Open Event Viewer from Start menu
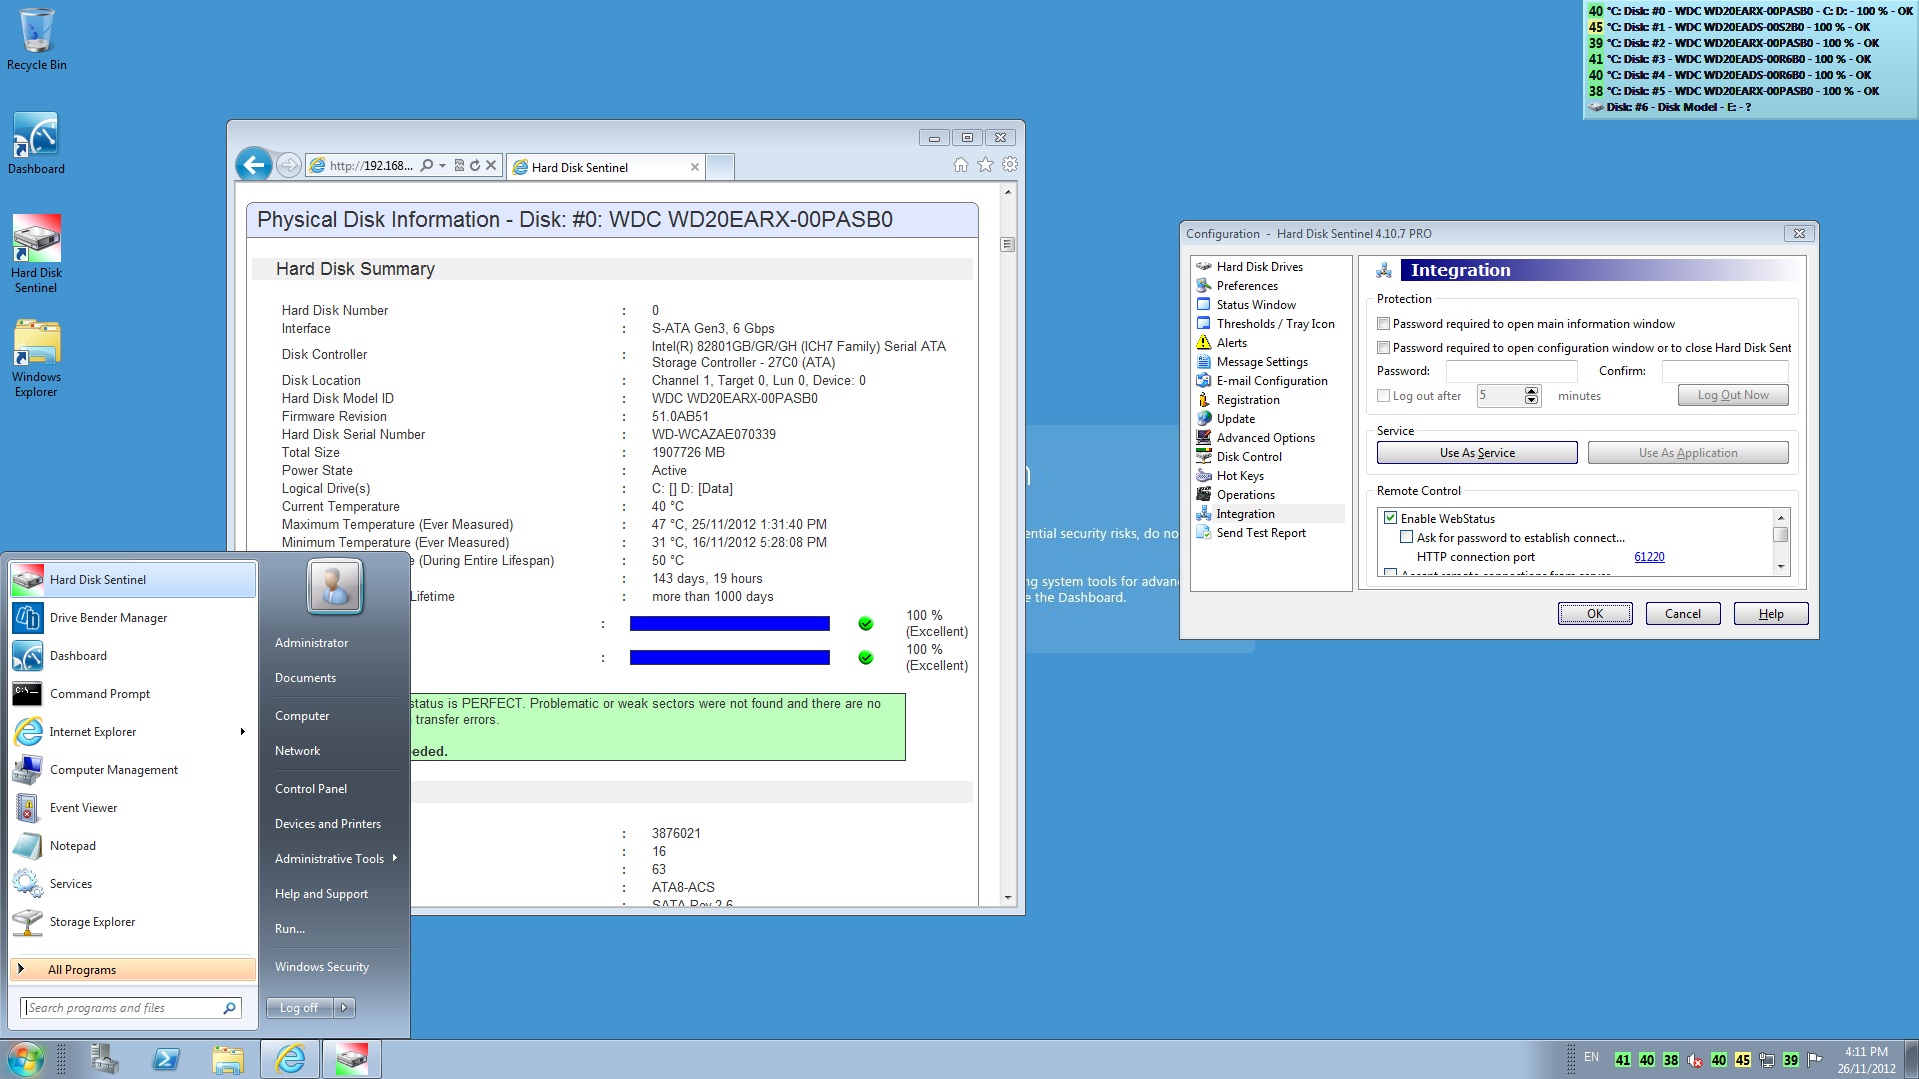This screenshot has width=1919, height=1079. point(133,808)
